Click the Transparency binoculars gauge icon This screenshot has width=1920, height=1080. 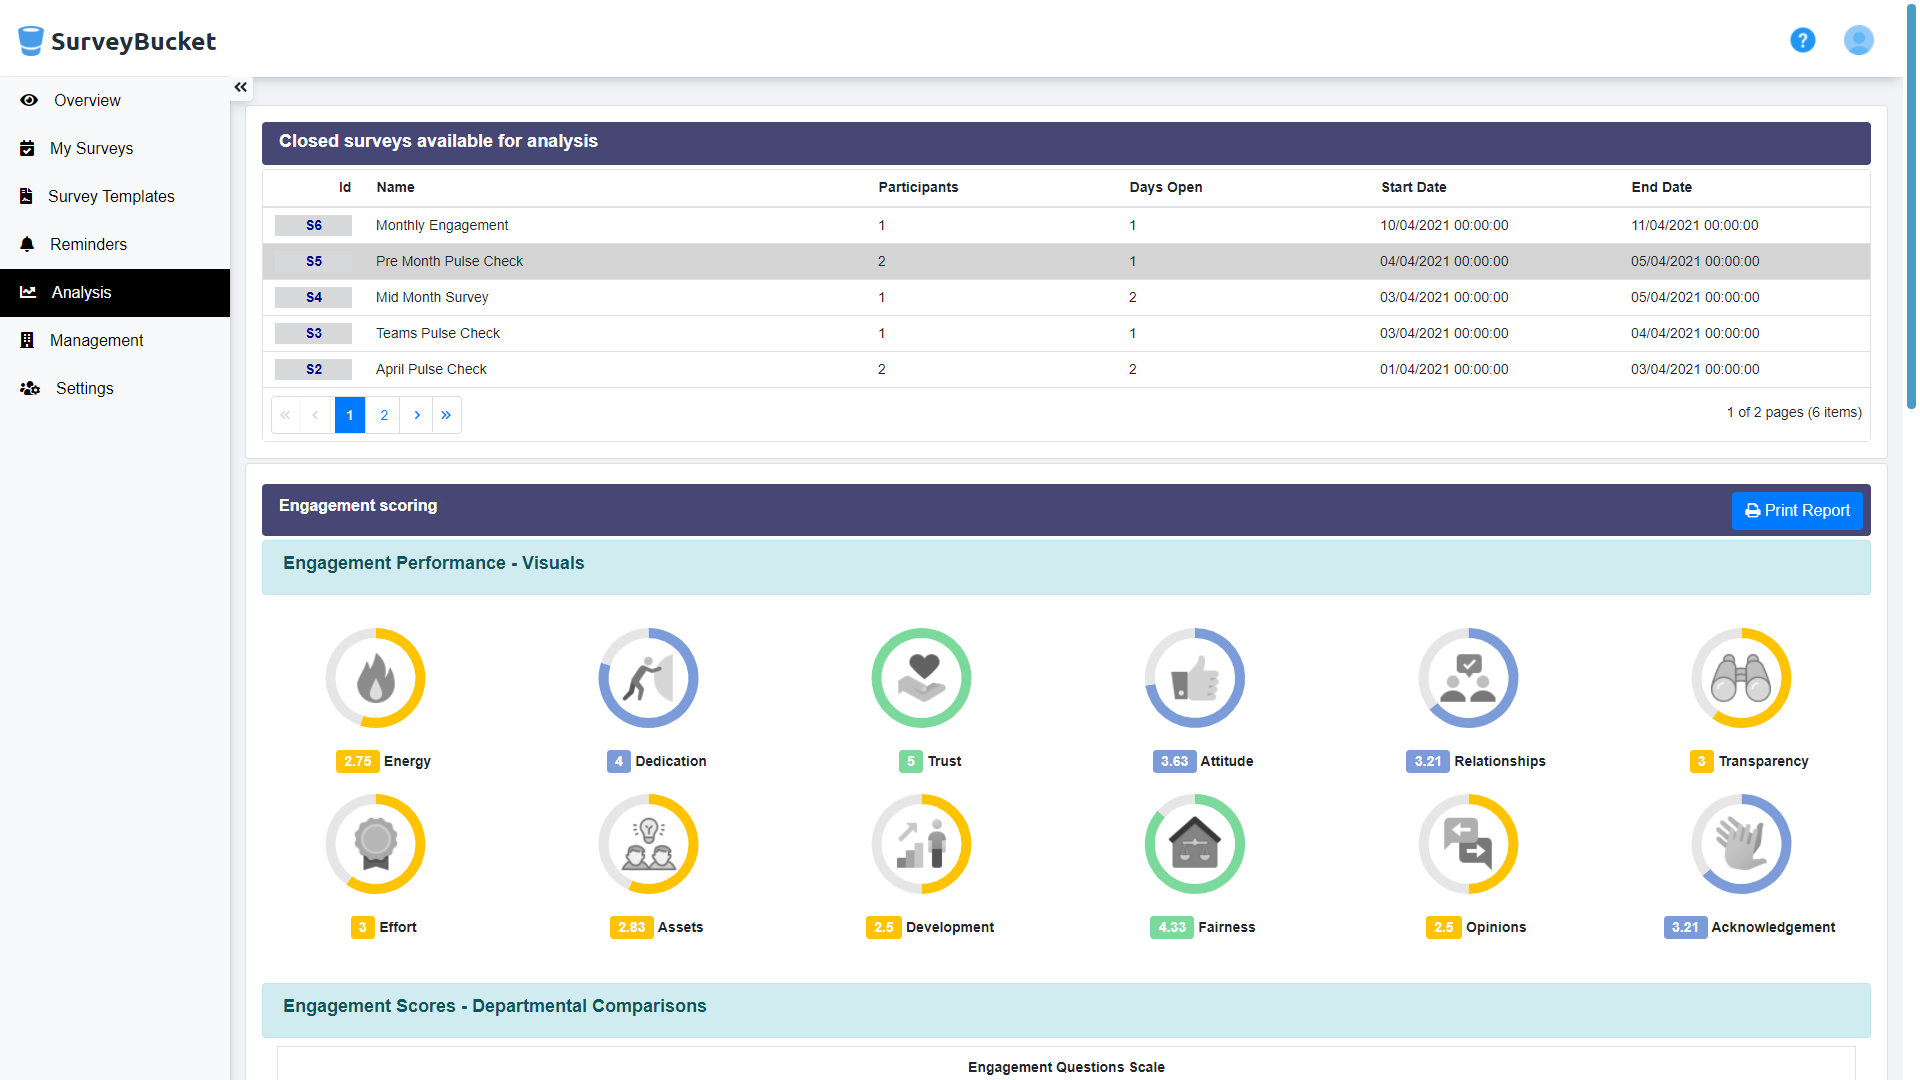(1741, 678)
